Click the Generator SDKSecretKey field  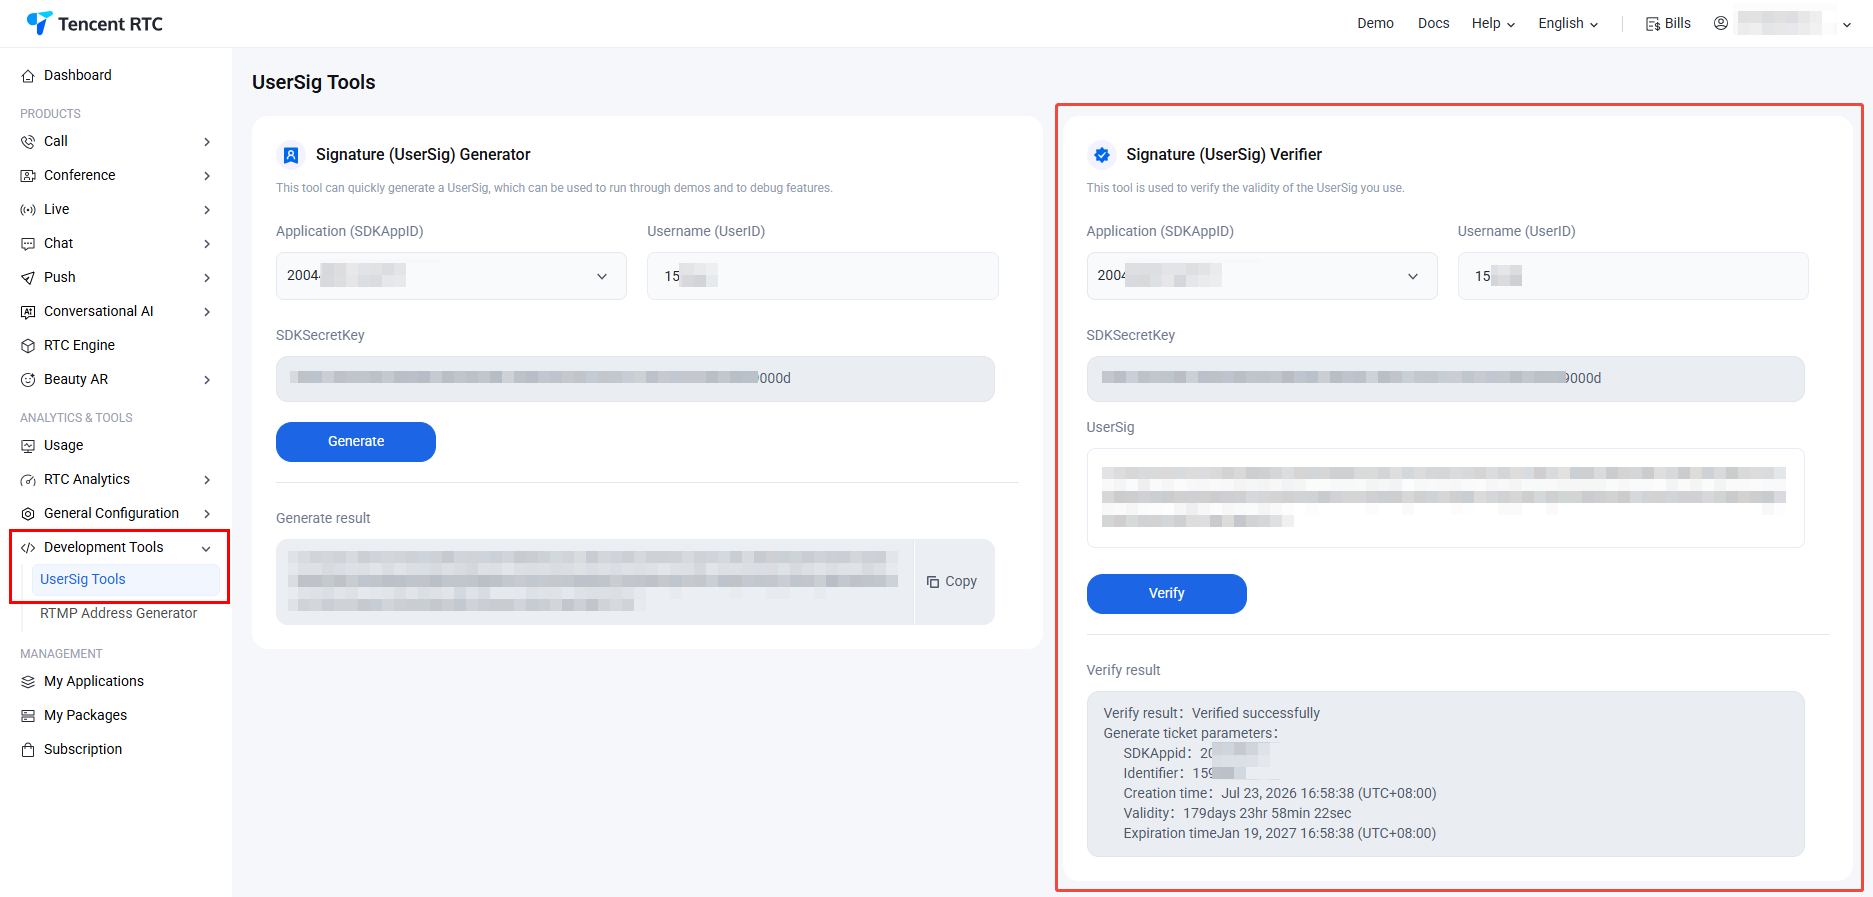coord(635,379)
